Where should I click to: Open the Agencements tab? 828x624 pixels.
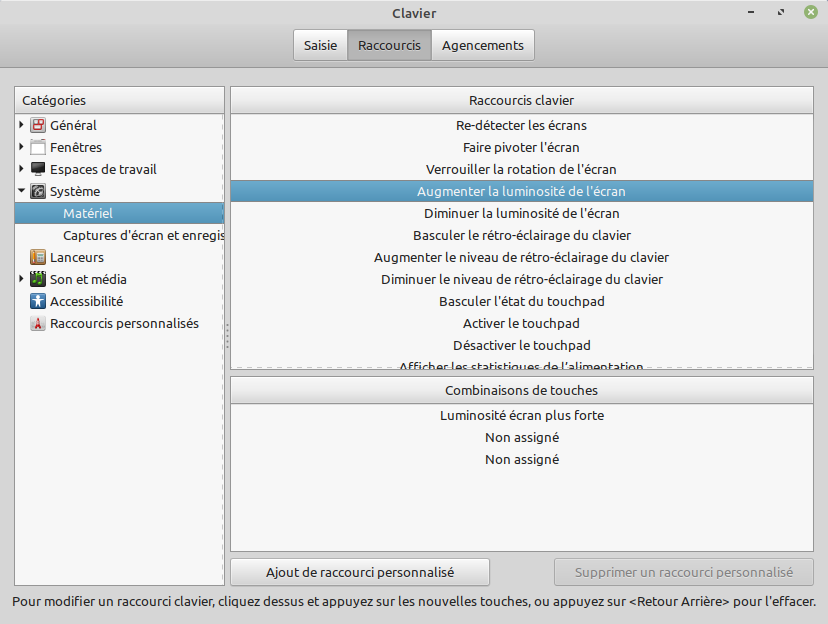(x=482, y=46)
